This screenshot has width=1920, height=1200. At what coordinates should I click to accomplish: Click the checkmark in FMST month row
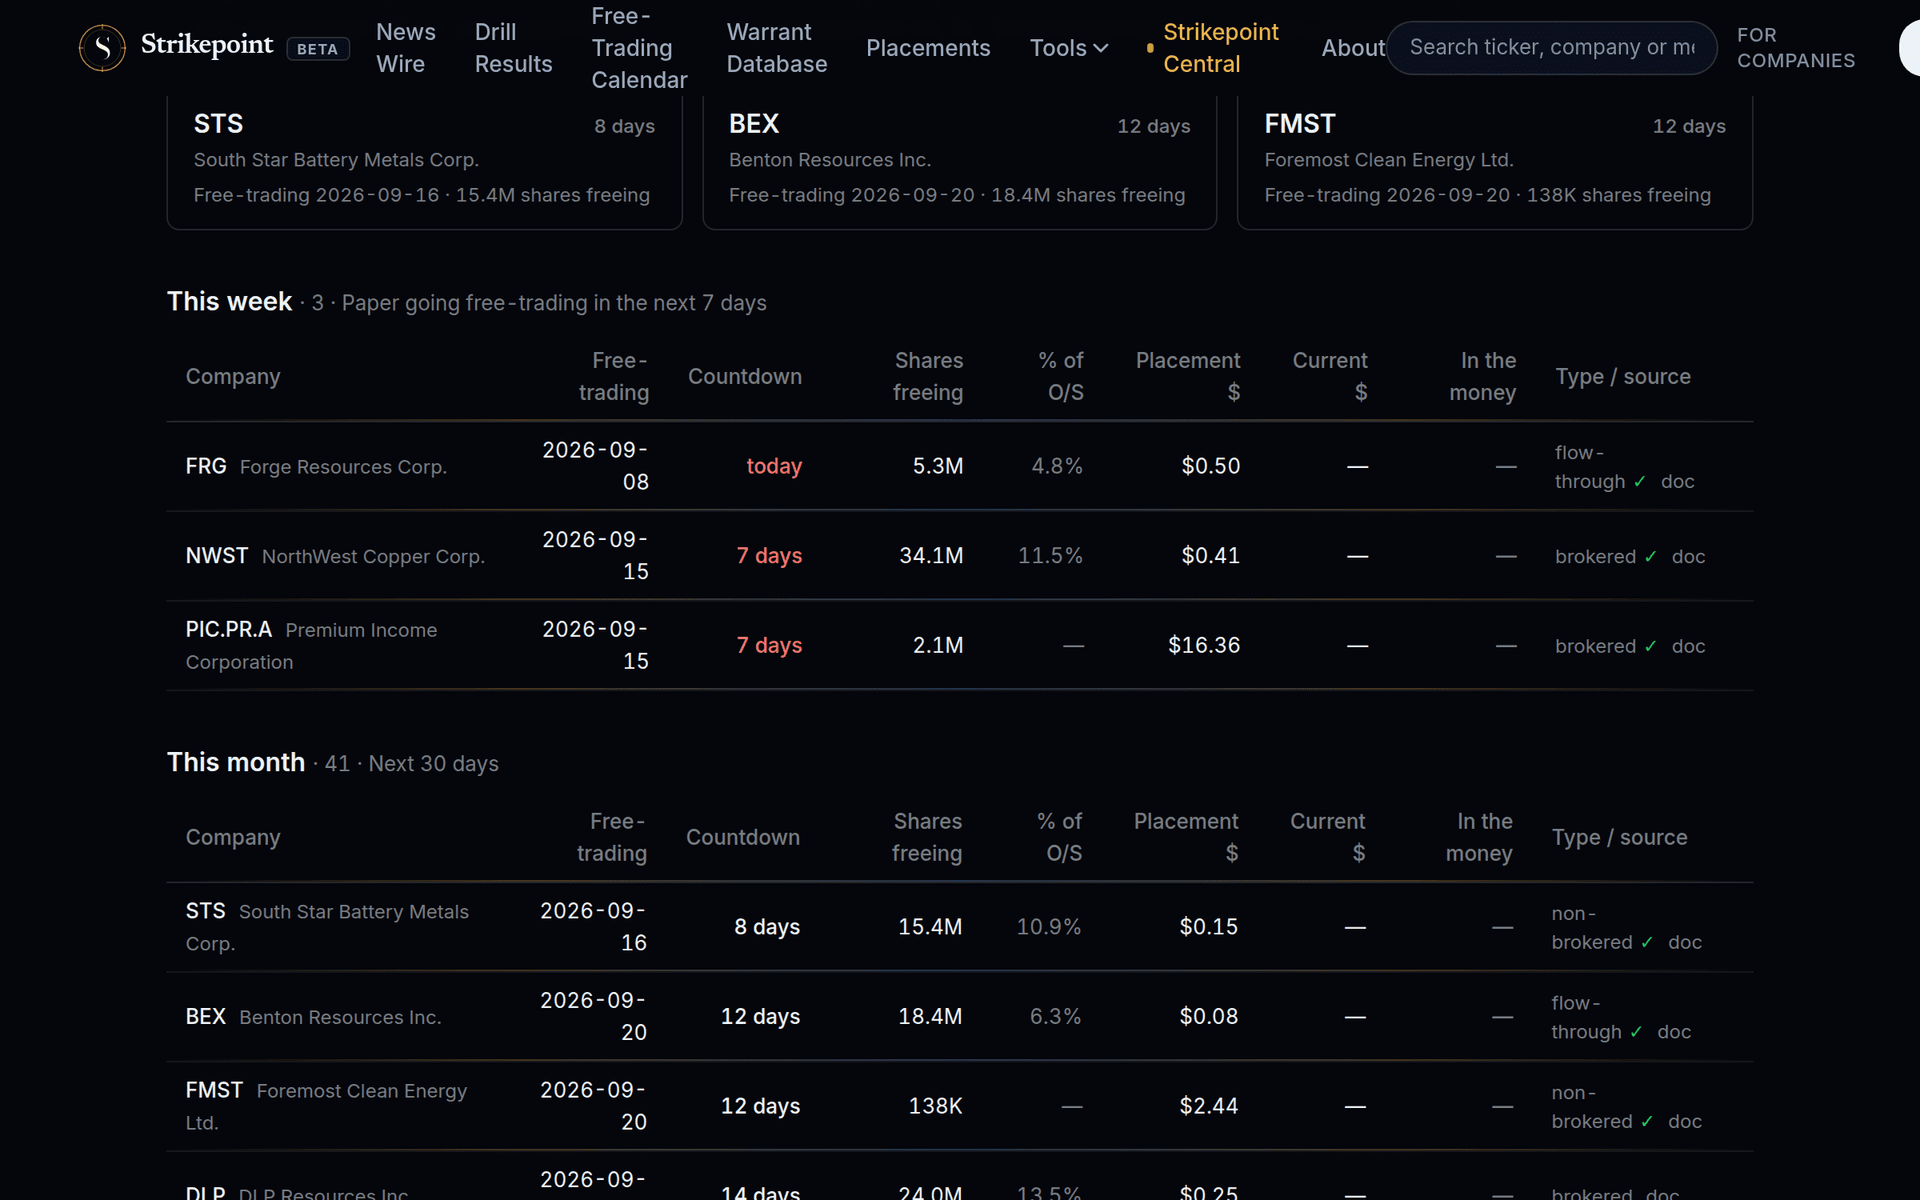[x=1647, y=1122]
